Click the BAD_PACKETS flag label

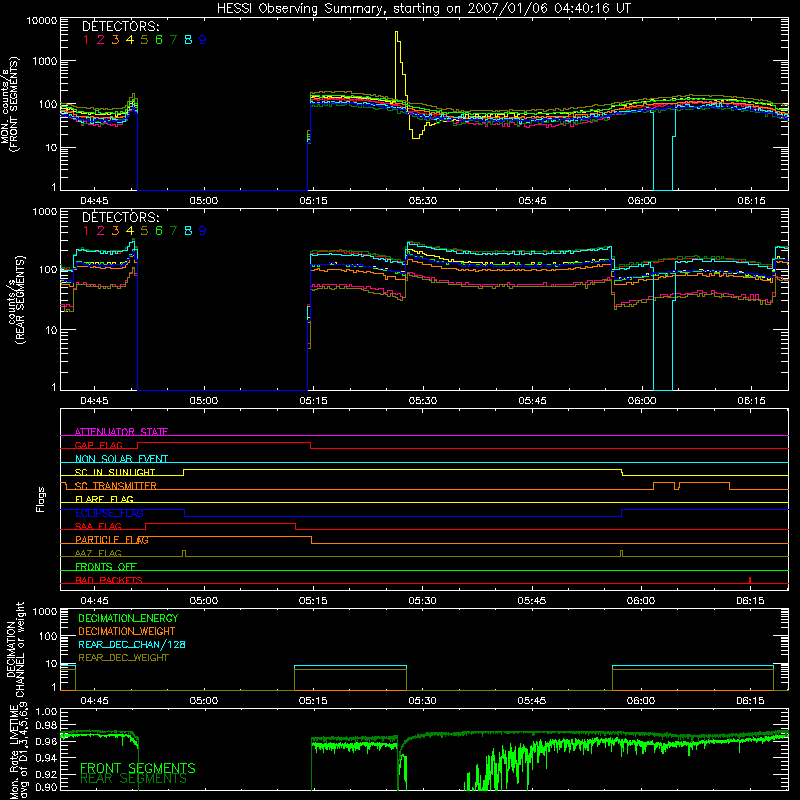tap(109, 580)
